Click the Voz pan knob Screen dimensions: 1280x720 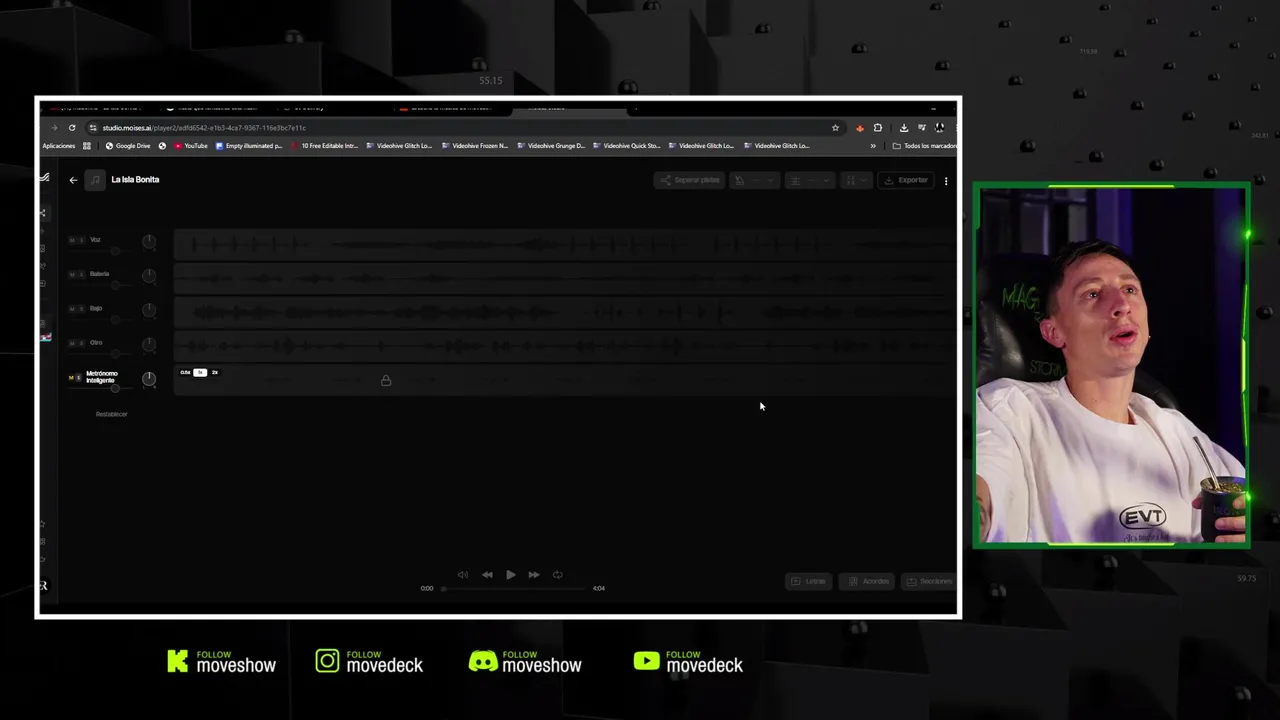click(x=149, y=241)
